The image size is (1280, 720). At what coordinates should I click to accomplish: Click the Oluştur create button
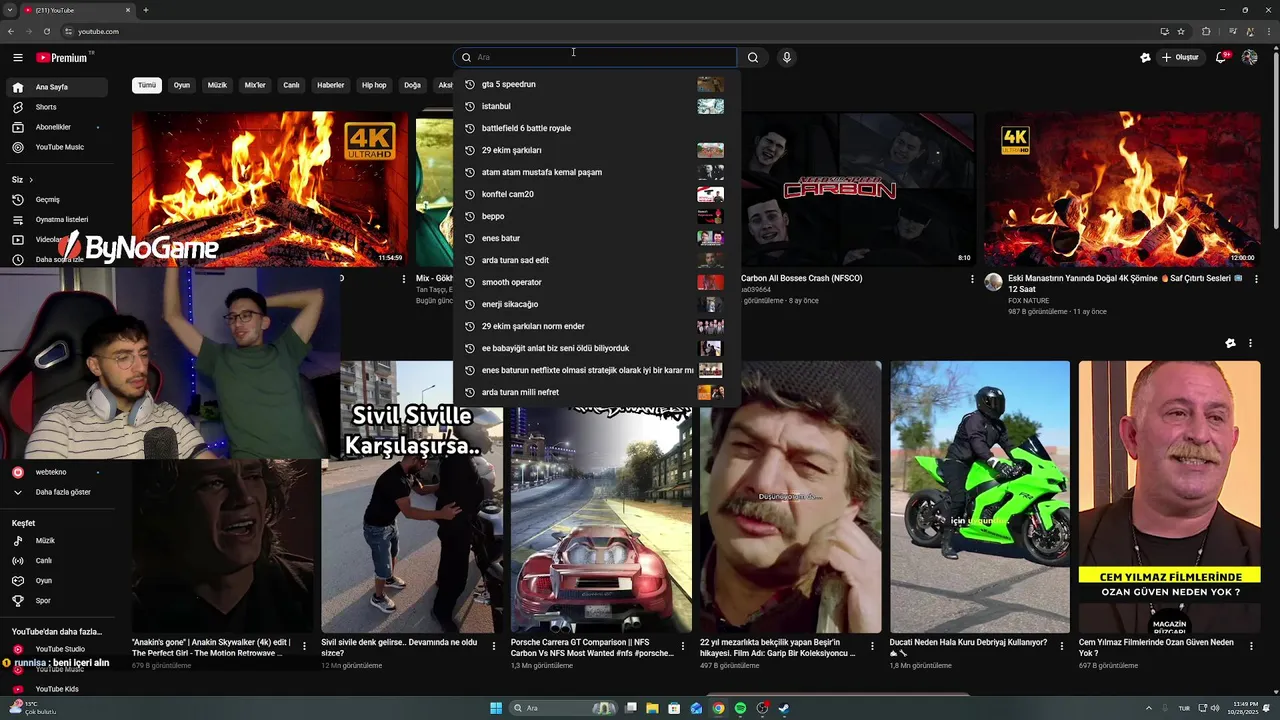[1180, 58]
